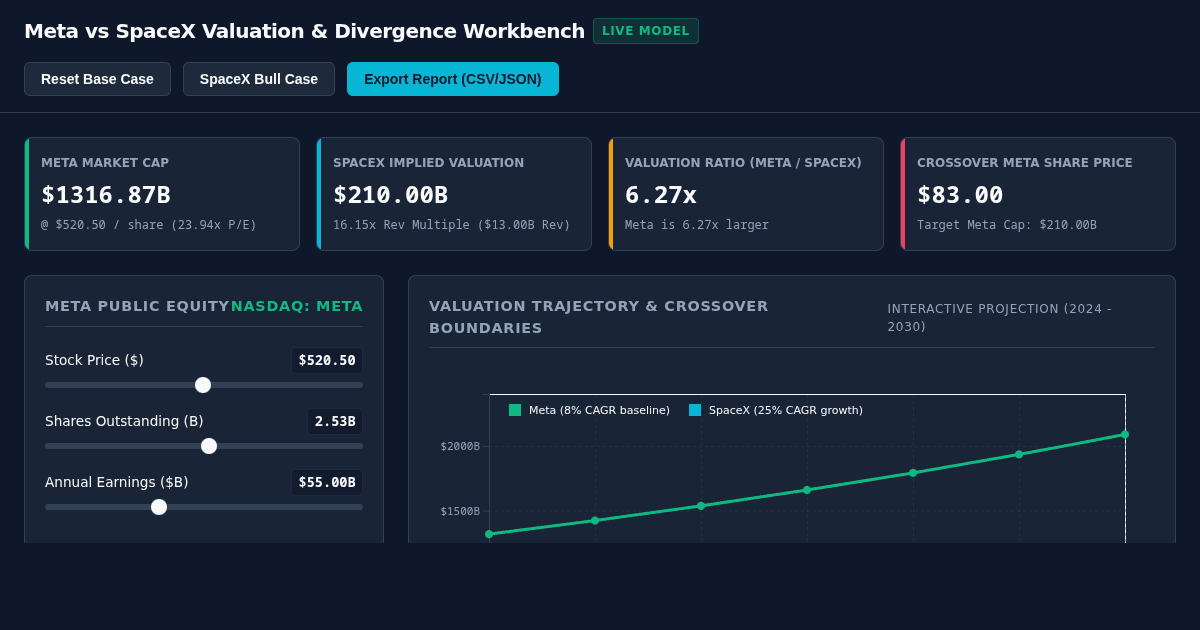Image resolution: width=1200 pixels, height=630 pixels.
Task: Click the first data point on Meta line
Action: pyautogui.click(x=489, y=534)
